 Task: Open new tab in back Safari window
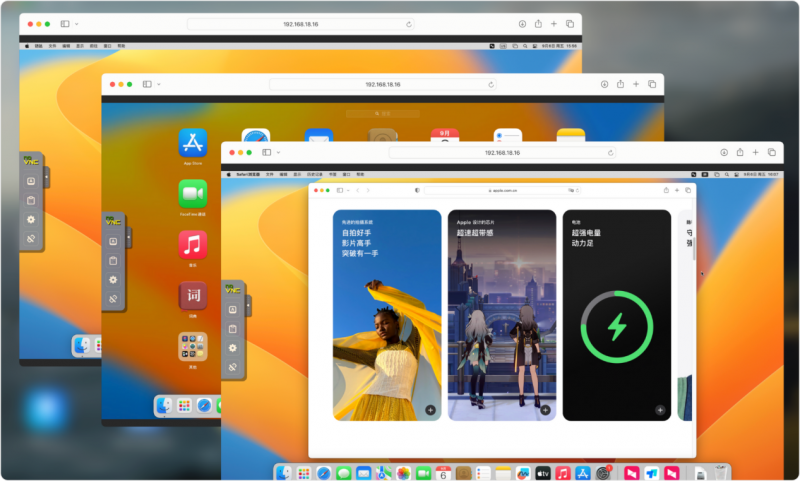point(554,24)
